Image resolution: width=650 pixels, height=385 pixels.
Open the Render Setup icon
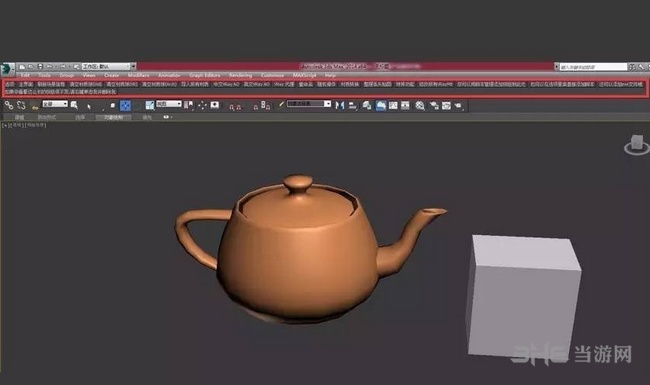(x=434, y=106)
